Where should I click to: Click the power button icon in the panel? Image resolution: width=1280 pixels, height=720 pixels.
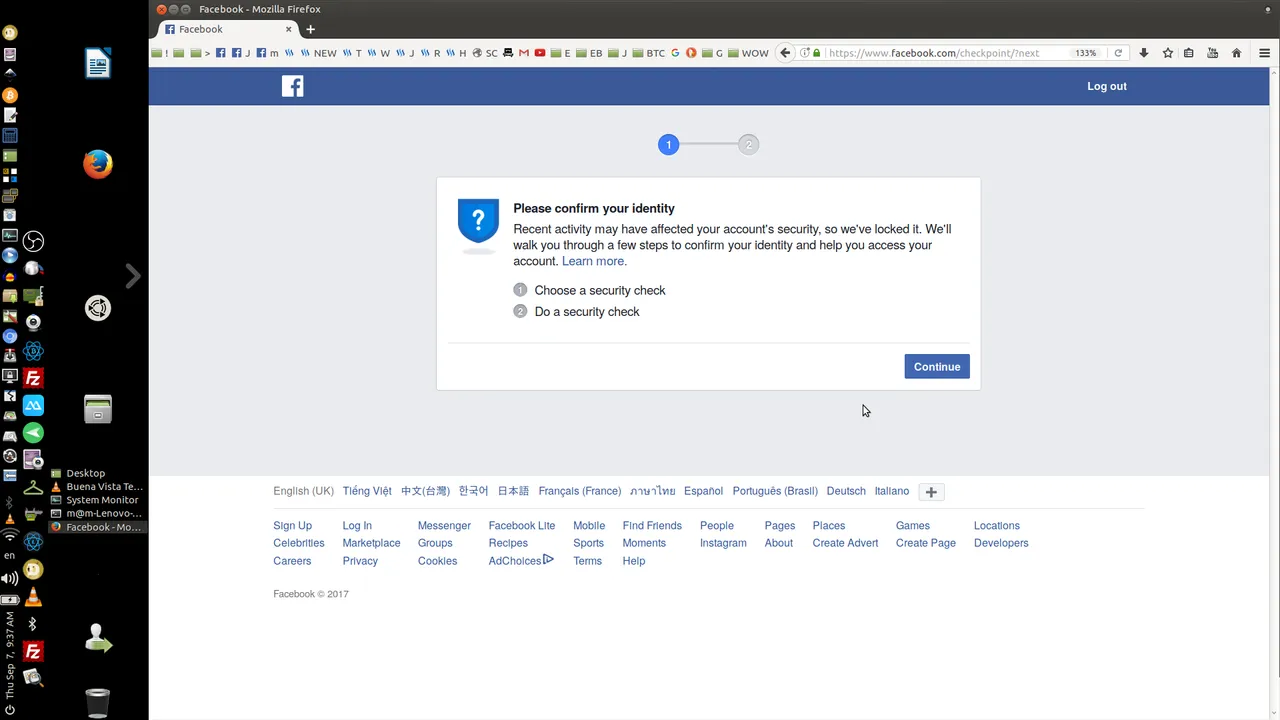point(10,710)
